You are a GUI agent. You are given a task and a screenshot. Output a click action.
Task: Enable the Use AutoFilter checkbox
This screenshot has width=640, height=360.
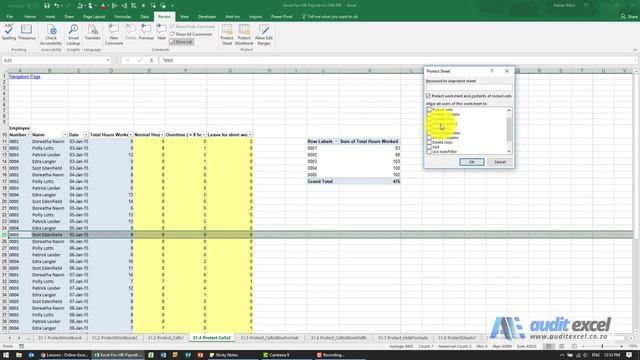(x=429, y=152)
